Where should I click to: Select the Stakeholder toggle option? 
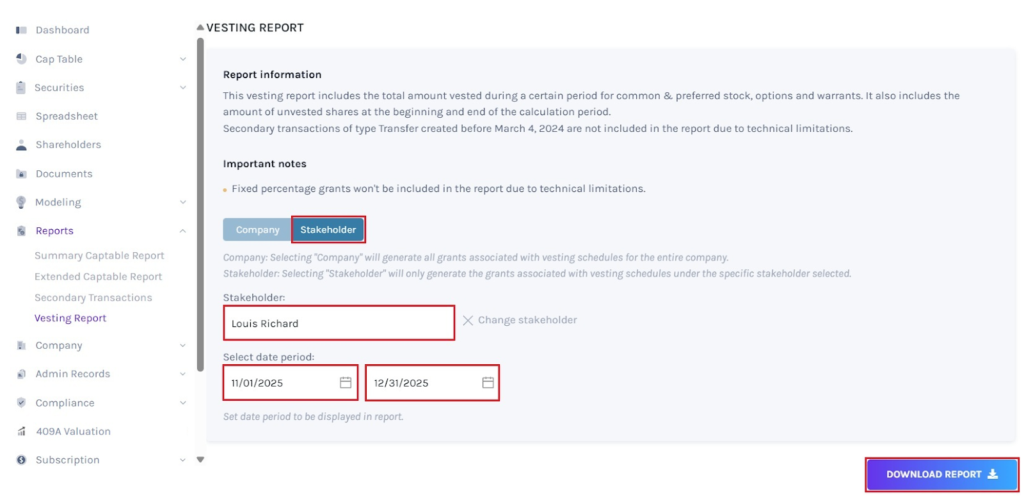[x=328, y=230]
